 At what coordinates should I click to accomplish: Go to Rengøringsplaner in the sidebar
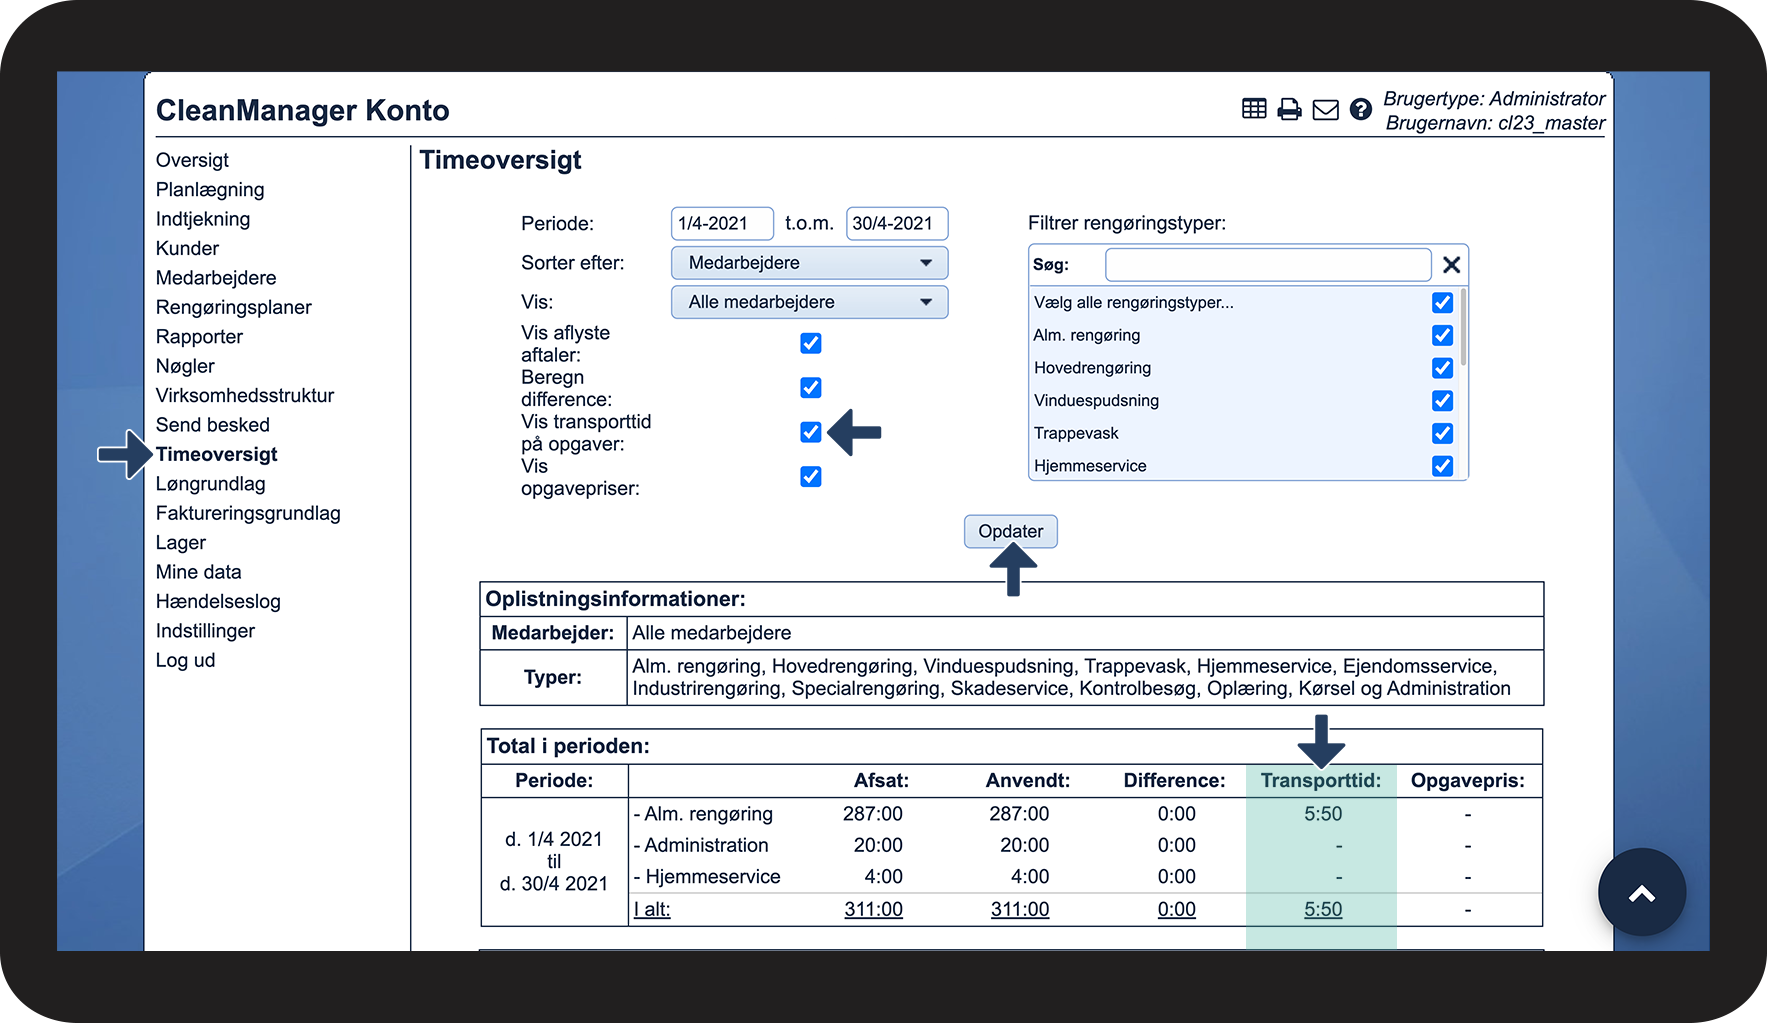tap(234, 307)
